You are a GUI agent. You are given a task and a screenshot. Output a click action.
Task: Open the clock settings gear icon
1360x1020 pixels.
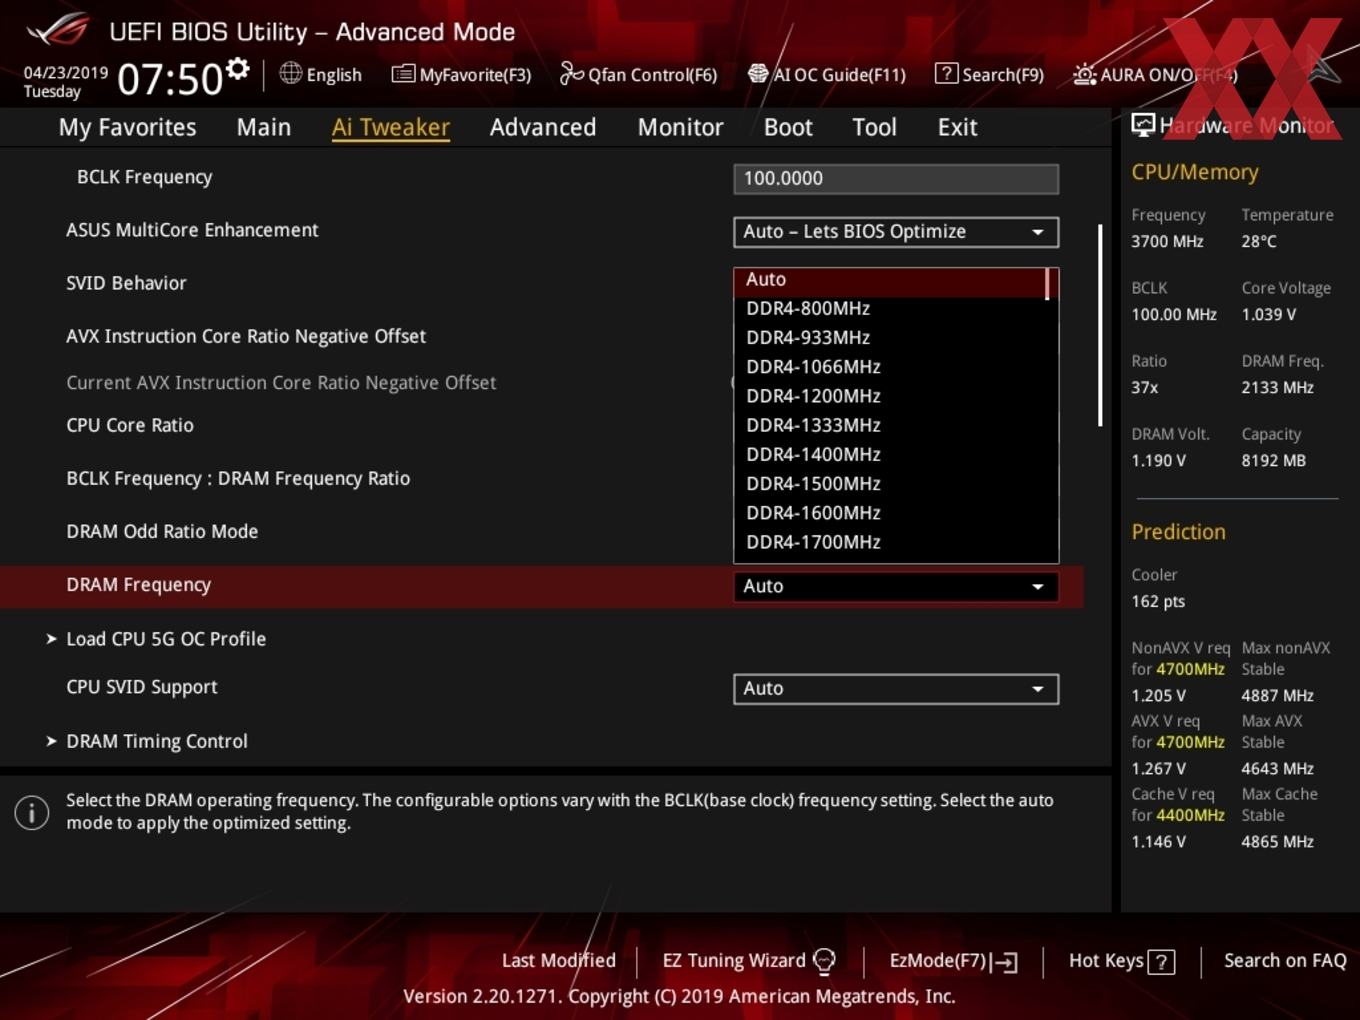pos(237,69)
